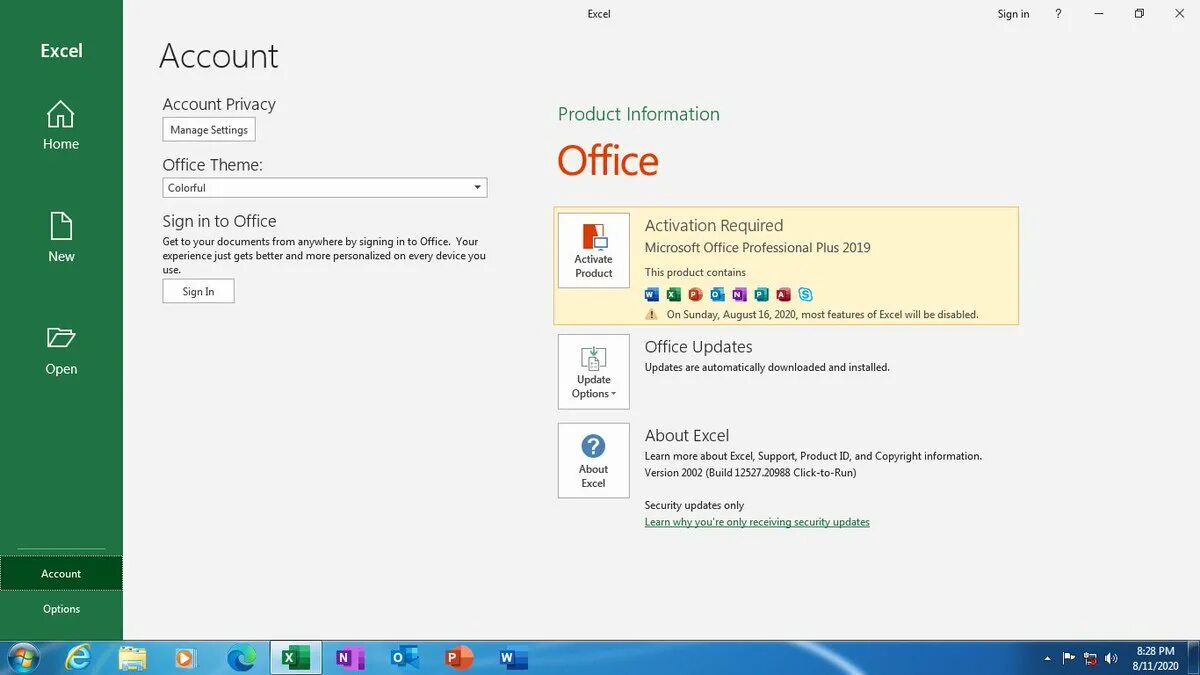Screen dimensions: 1200x675
Task: Click the Manage Settings button
Action: click(209, 130)
